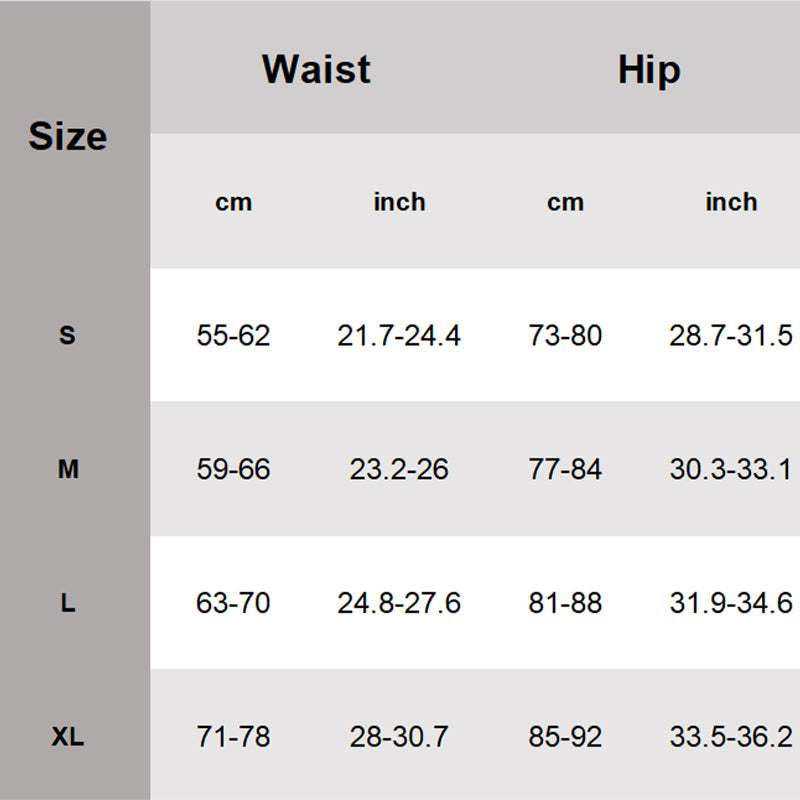Select the 33.5-36.2 hip inch cell
The height and width of the screenshot is (800, 800).
click(731, 738)
